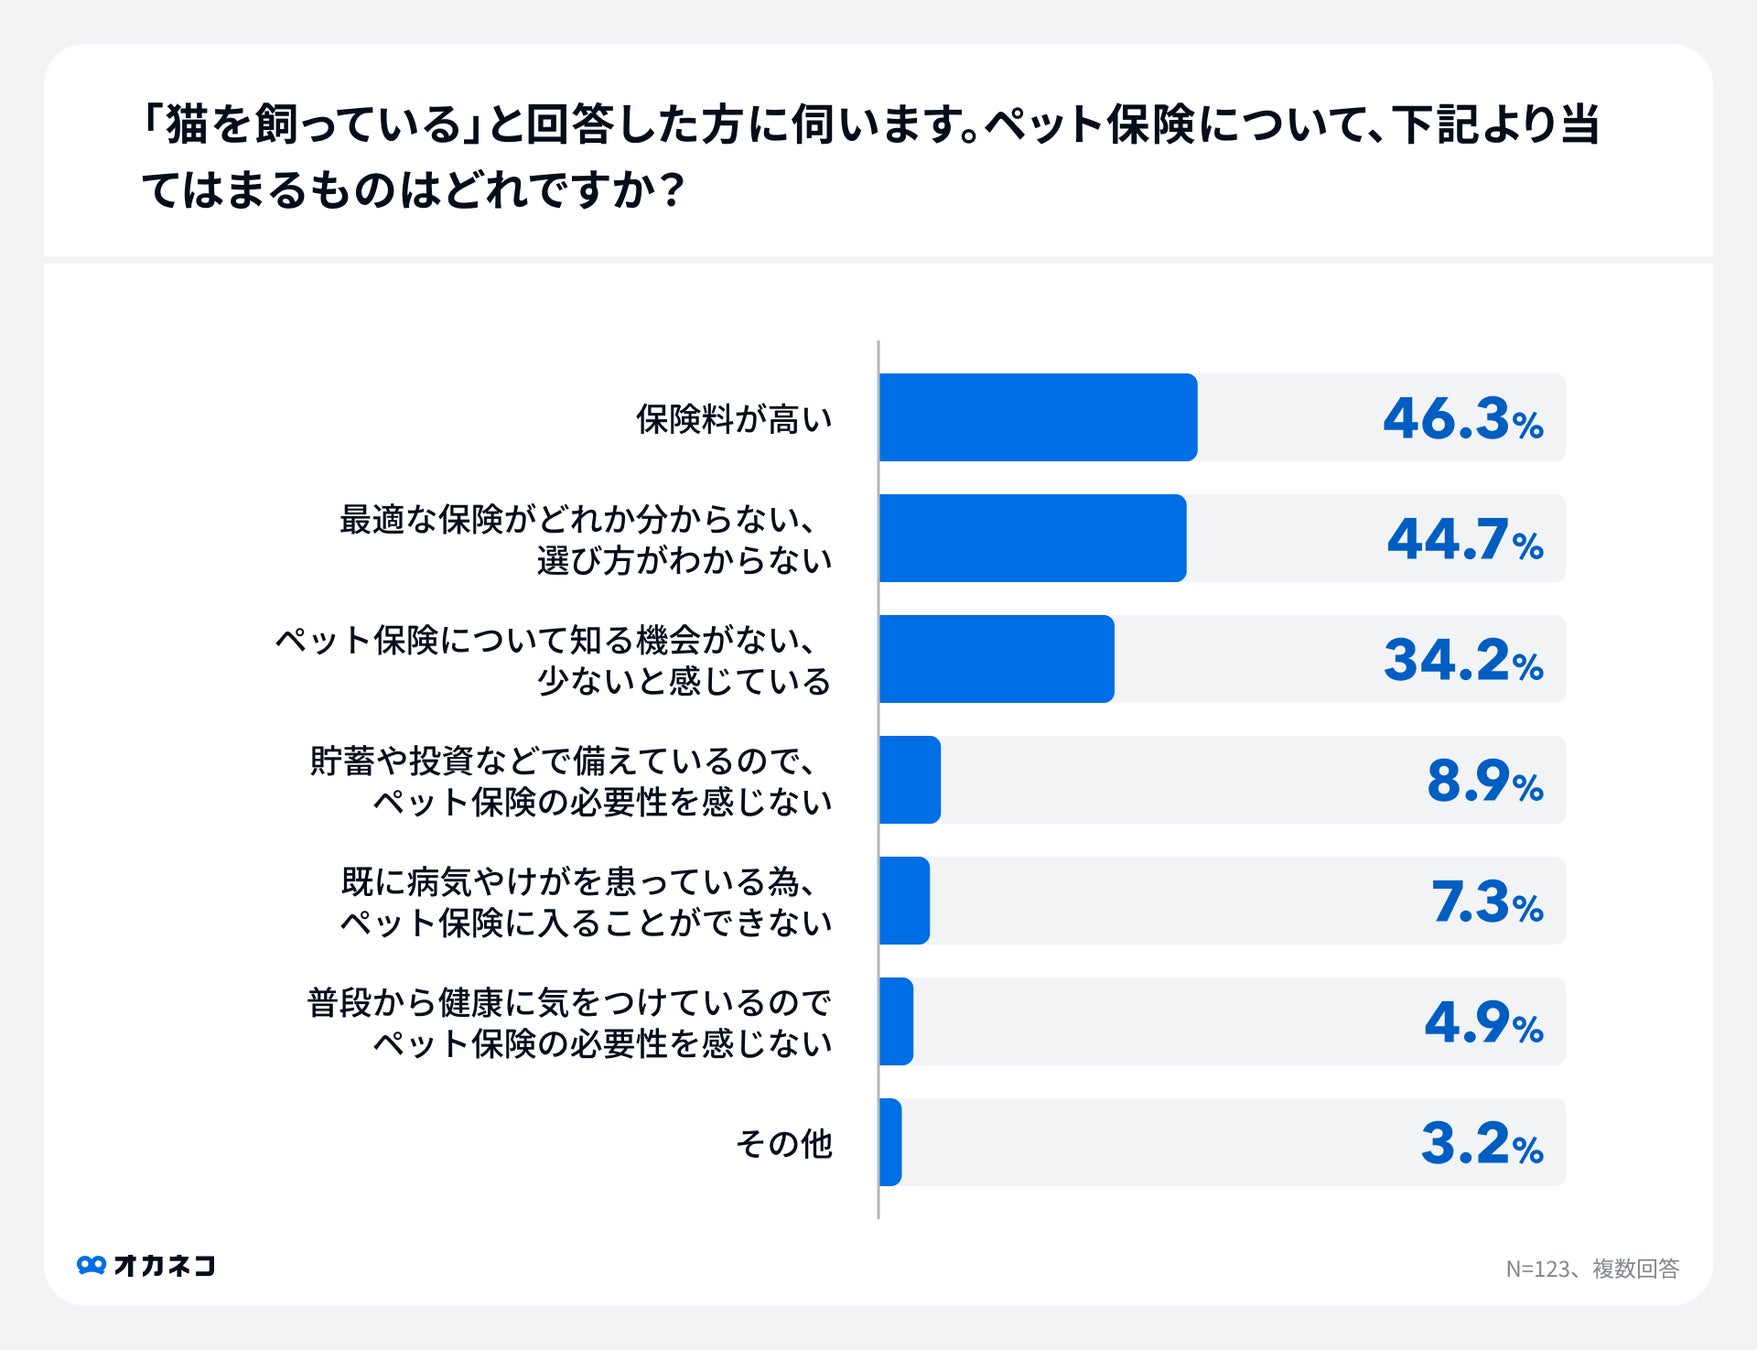Image resolution: width=1757 pixels, height=1350 pixels.
Task: Select the 4.9% blue bar
Action: pos(896,1022)
